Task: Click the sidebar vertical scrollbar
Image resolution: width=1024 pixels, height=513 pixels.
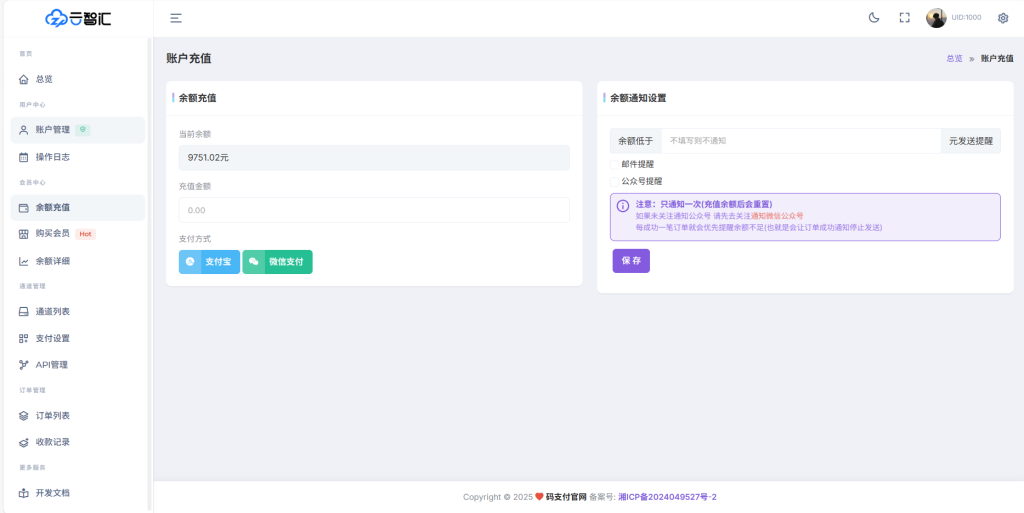Action: click(x=149, y=274)
